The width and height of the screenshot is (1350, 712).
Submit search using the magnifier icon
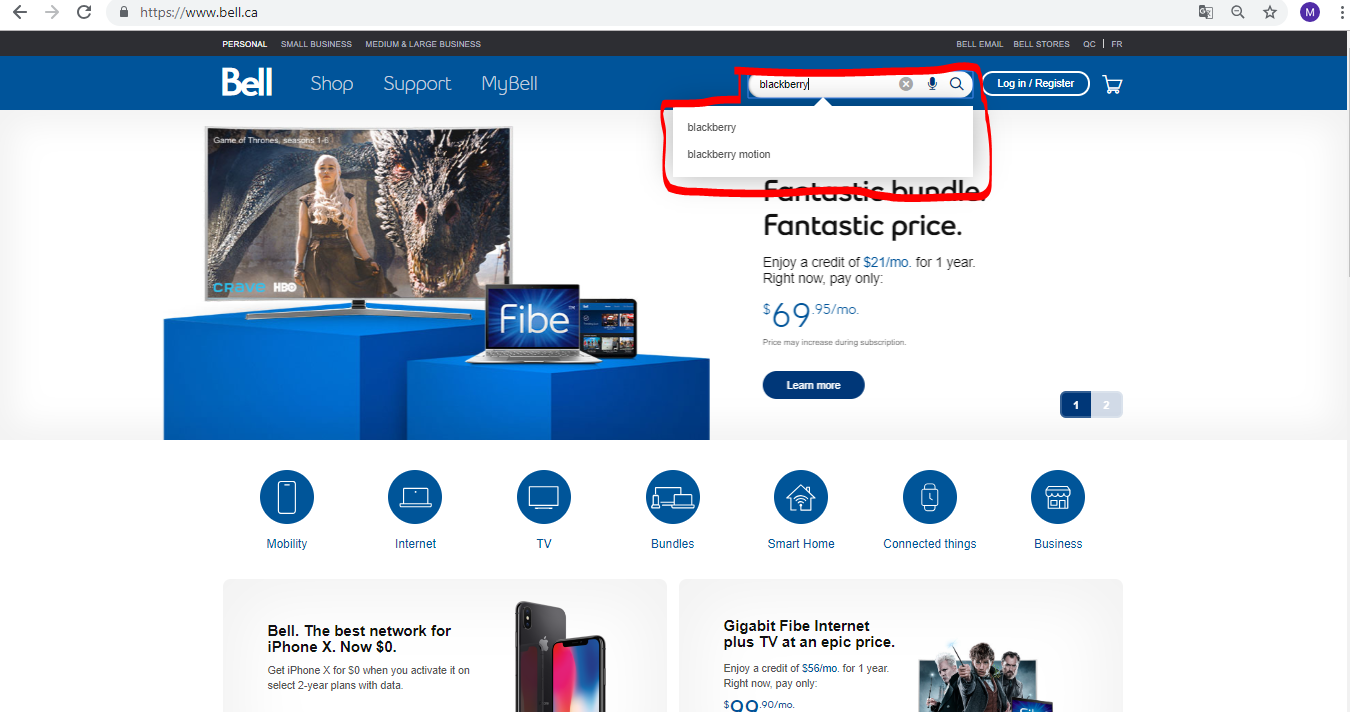coord(956,84)
